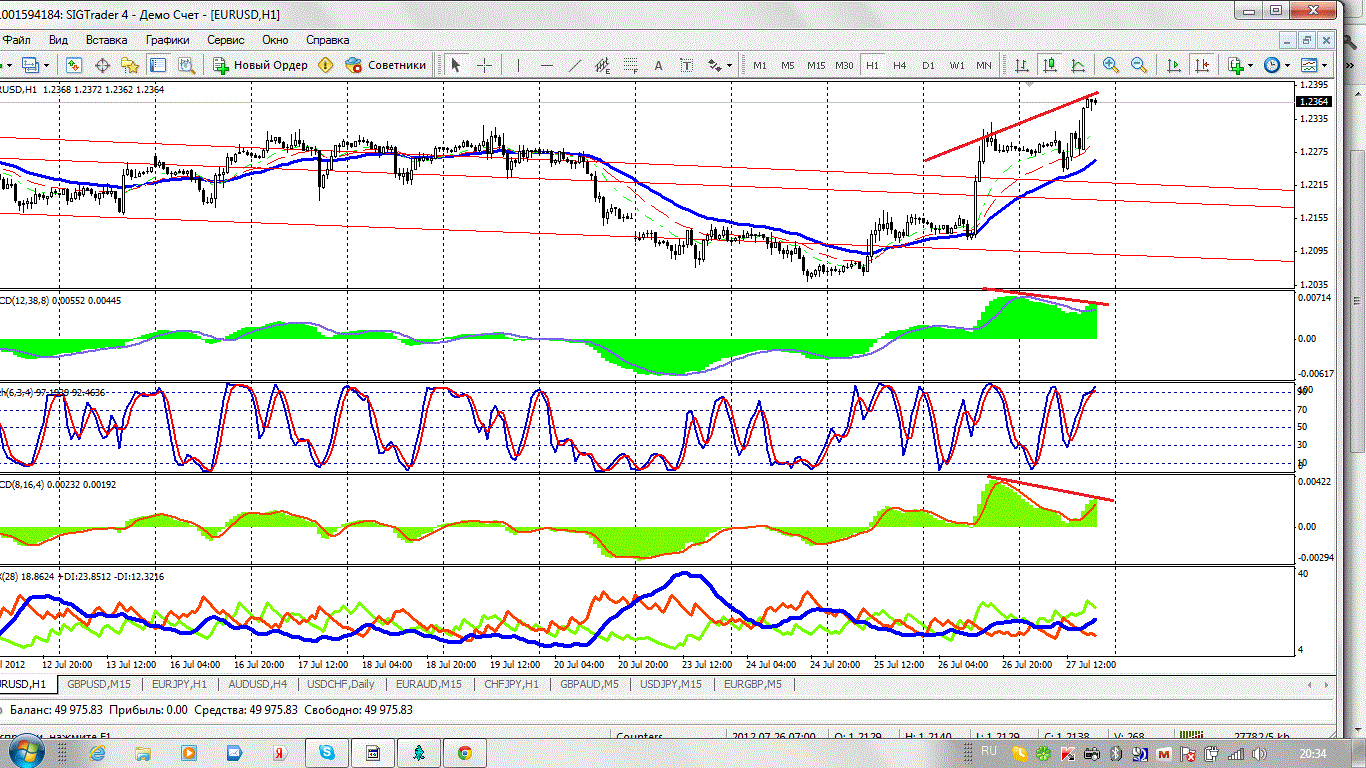
Task: Select the text label tool (A)
Action: coord(658,65)
